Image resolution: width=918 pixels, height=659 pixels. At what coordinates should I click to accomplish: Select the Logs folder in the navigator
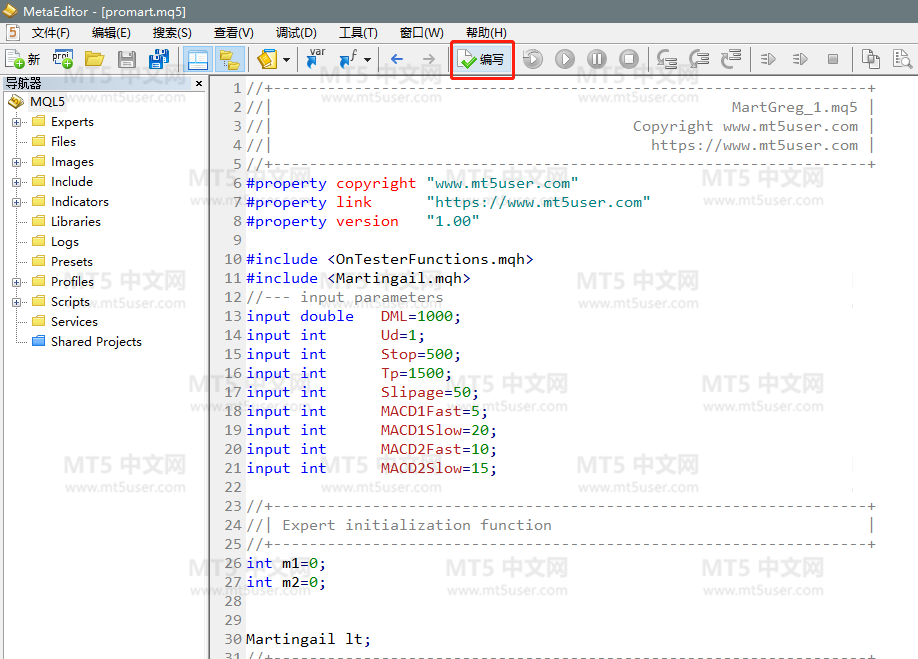coord(64,242)
